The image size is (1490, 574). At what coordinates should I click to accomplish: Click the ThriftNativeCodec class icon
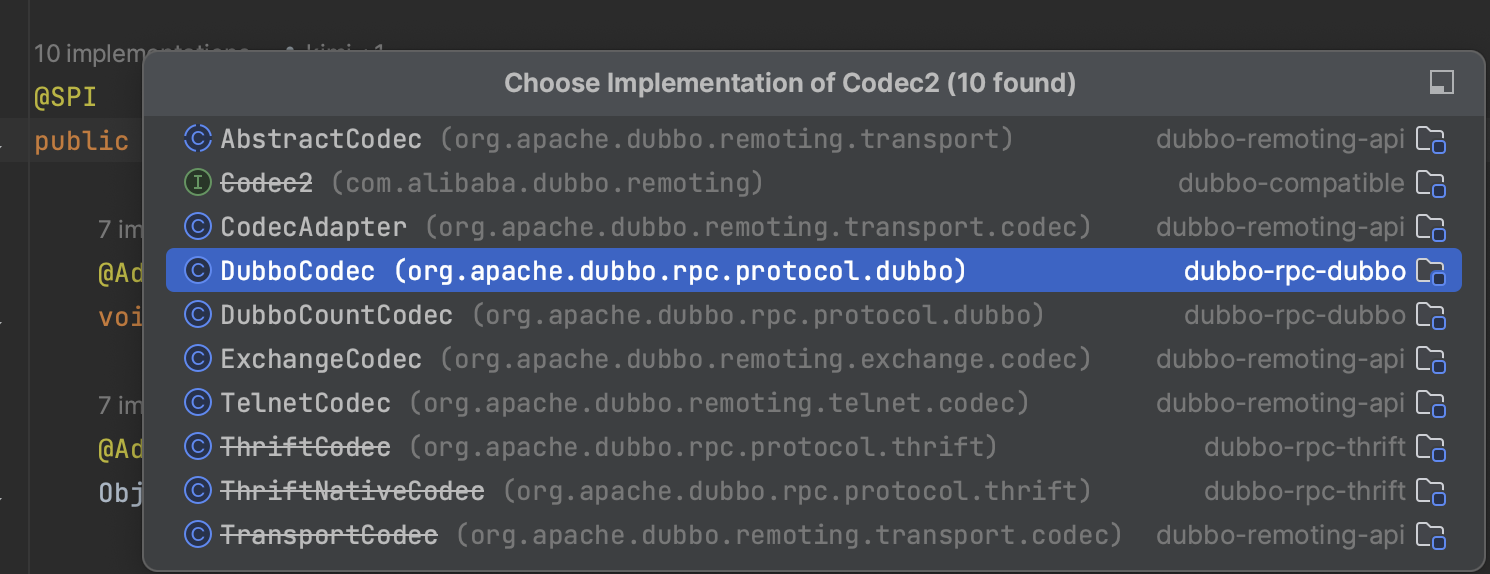tap(198, 491)
